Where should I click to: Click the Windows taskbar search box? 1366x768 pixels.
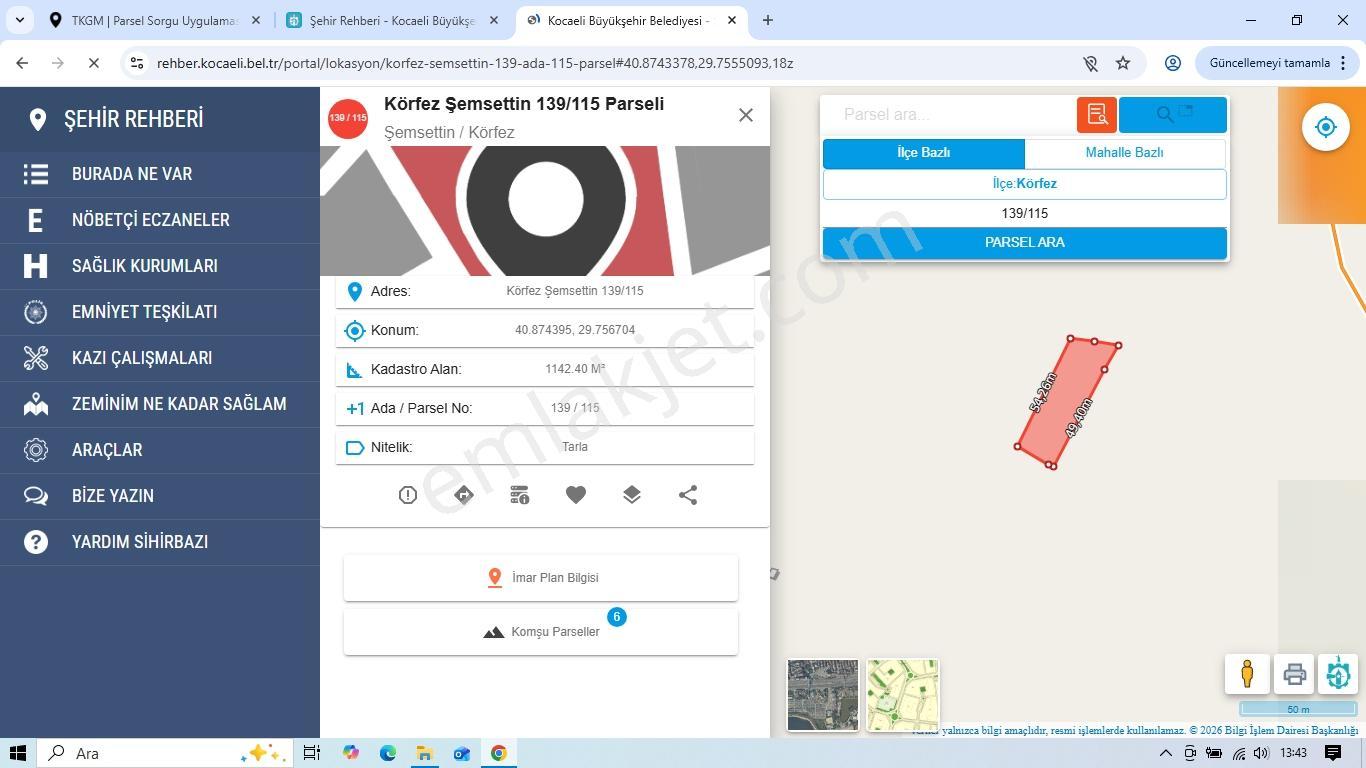click(165, 753)
